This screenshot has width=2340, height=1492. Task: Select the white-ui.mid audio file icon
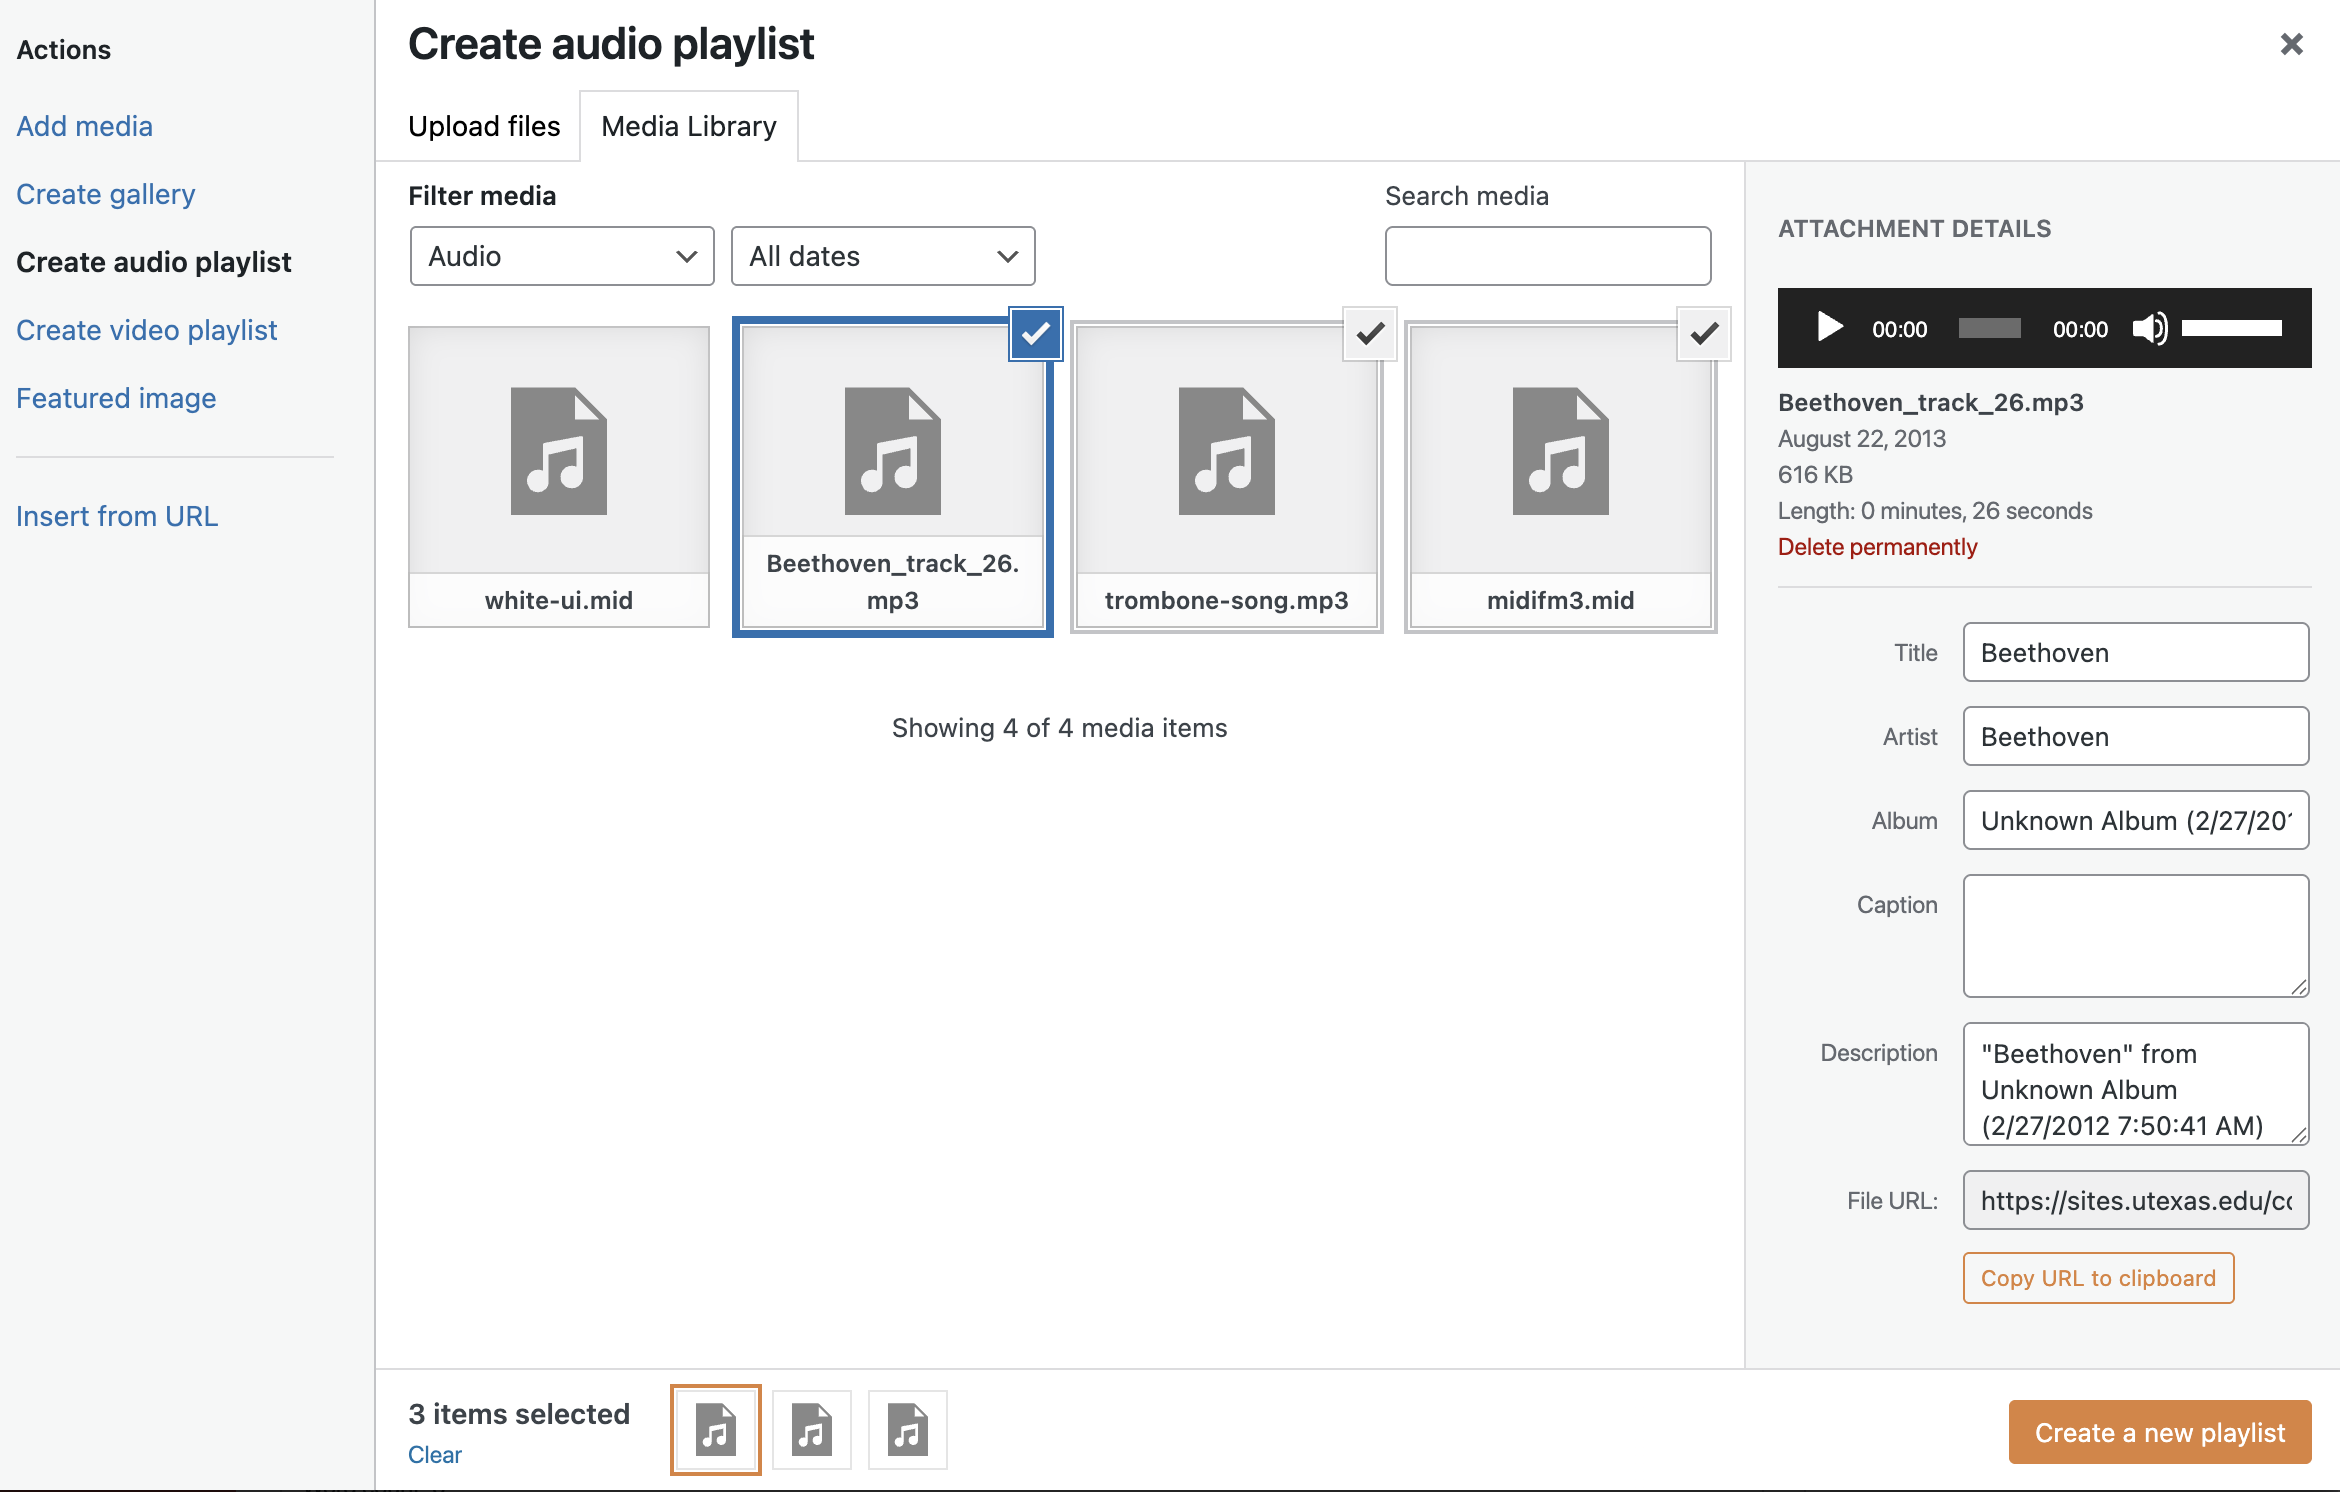[x=558, y=452]
